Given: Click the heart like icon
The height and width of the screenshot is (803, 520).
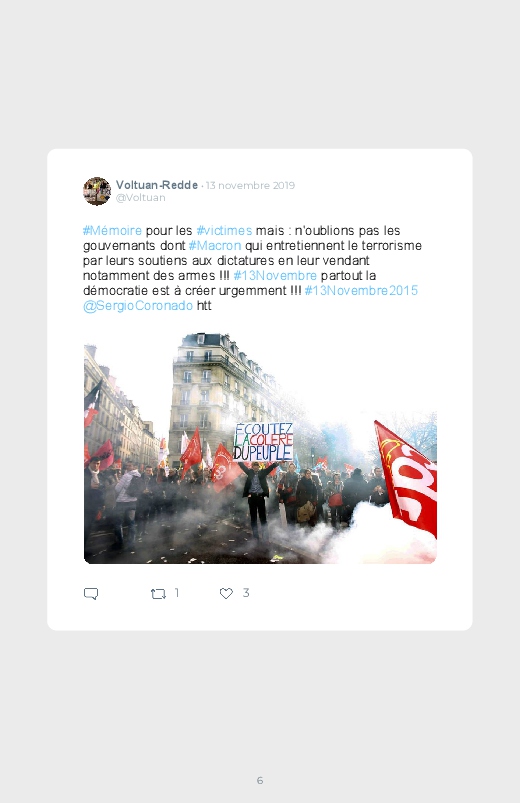Looking at the screenshot, I should click(x=226, y=593).
